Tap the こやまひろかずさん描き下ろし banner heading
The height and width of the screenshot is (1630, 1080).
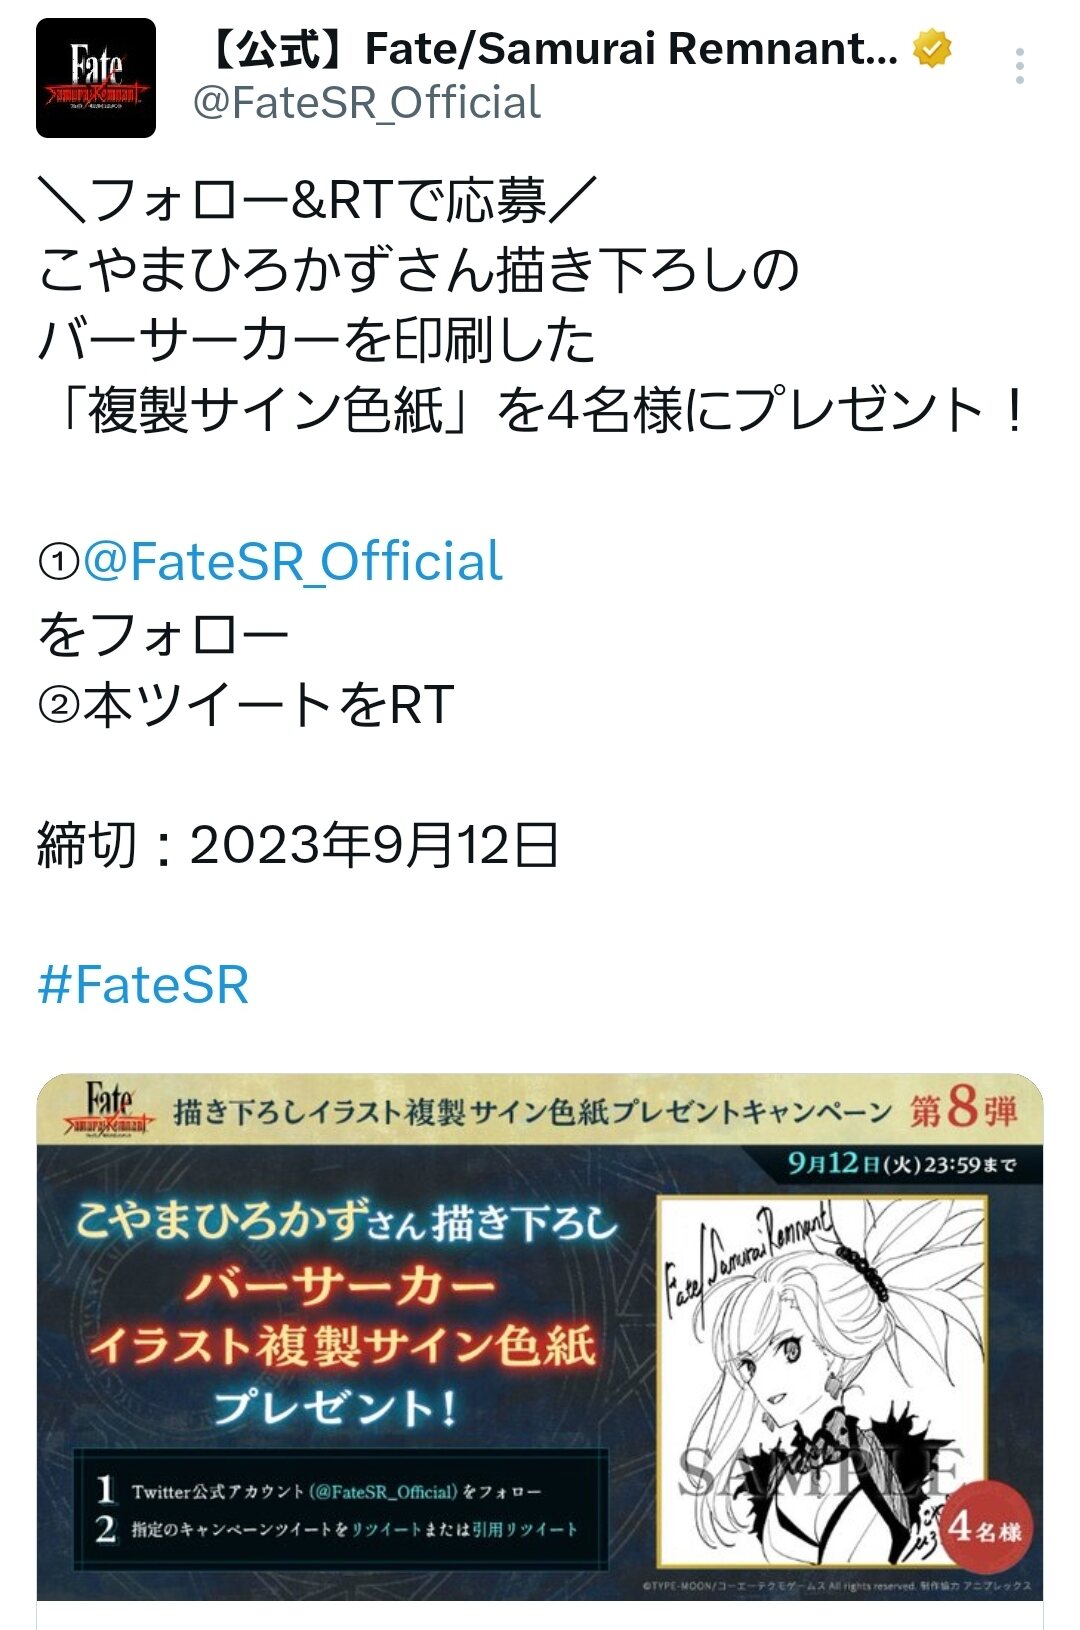347,1221
